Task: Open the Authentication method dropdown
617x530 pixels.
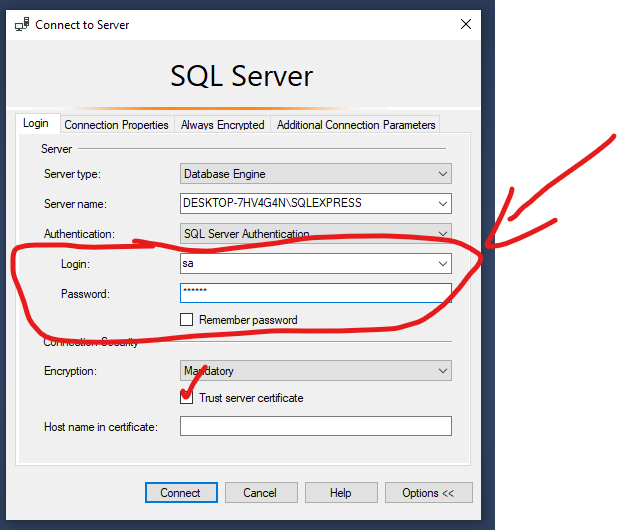Action: [443, 233]
